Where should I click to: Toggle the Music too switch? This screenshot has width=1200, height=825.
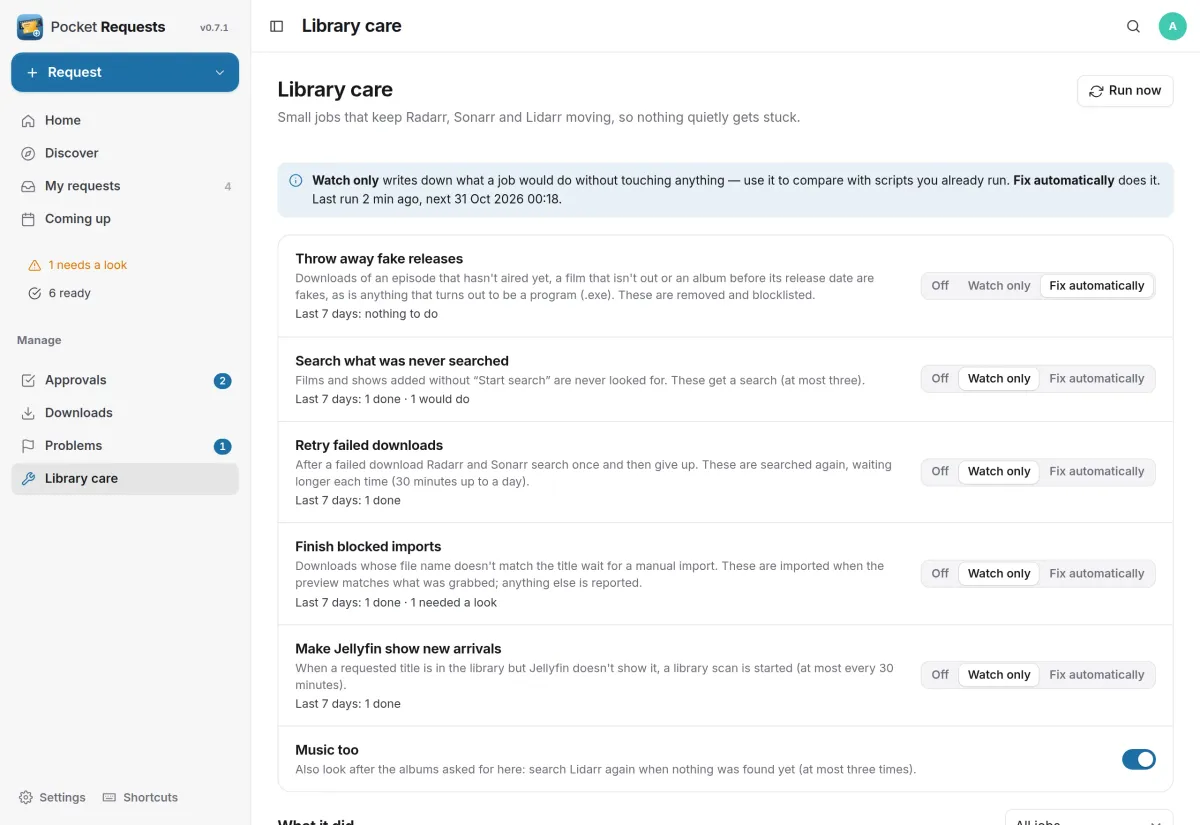[1138, 759]
